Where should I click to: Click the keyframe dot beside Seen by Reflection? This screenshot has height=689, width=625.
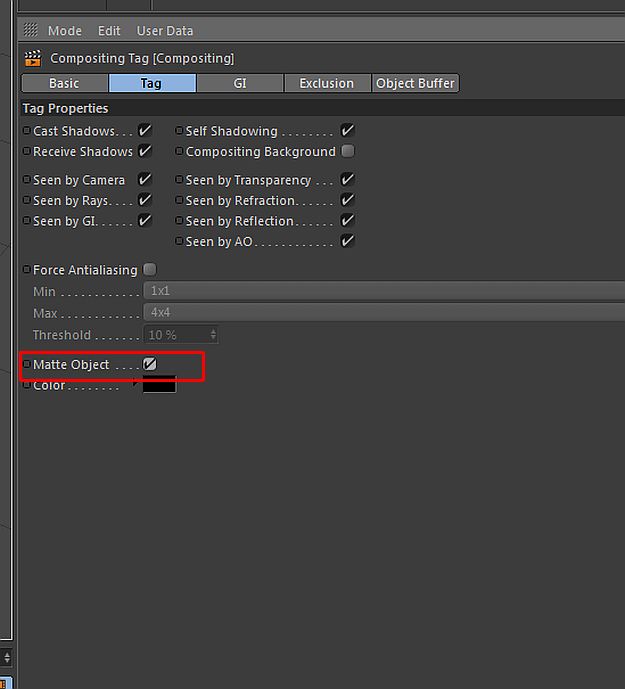coord(179,220)
